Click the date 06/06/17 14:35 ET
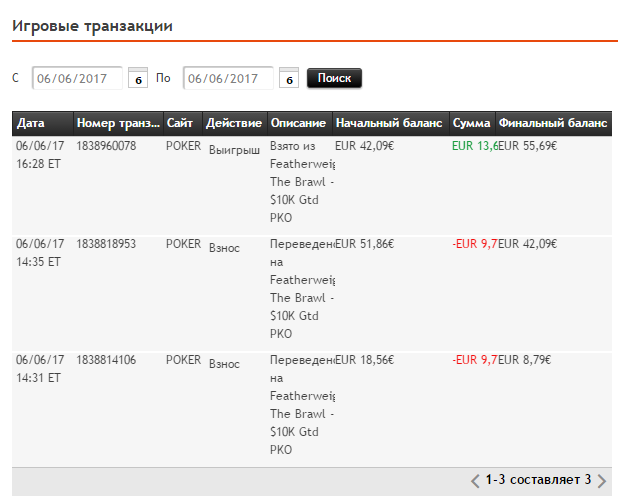 click(x=40, y=253)
